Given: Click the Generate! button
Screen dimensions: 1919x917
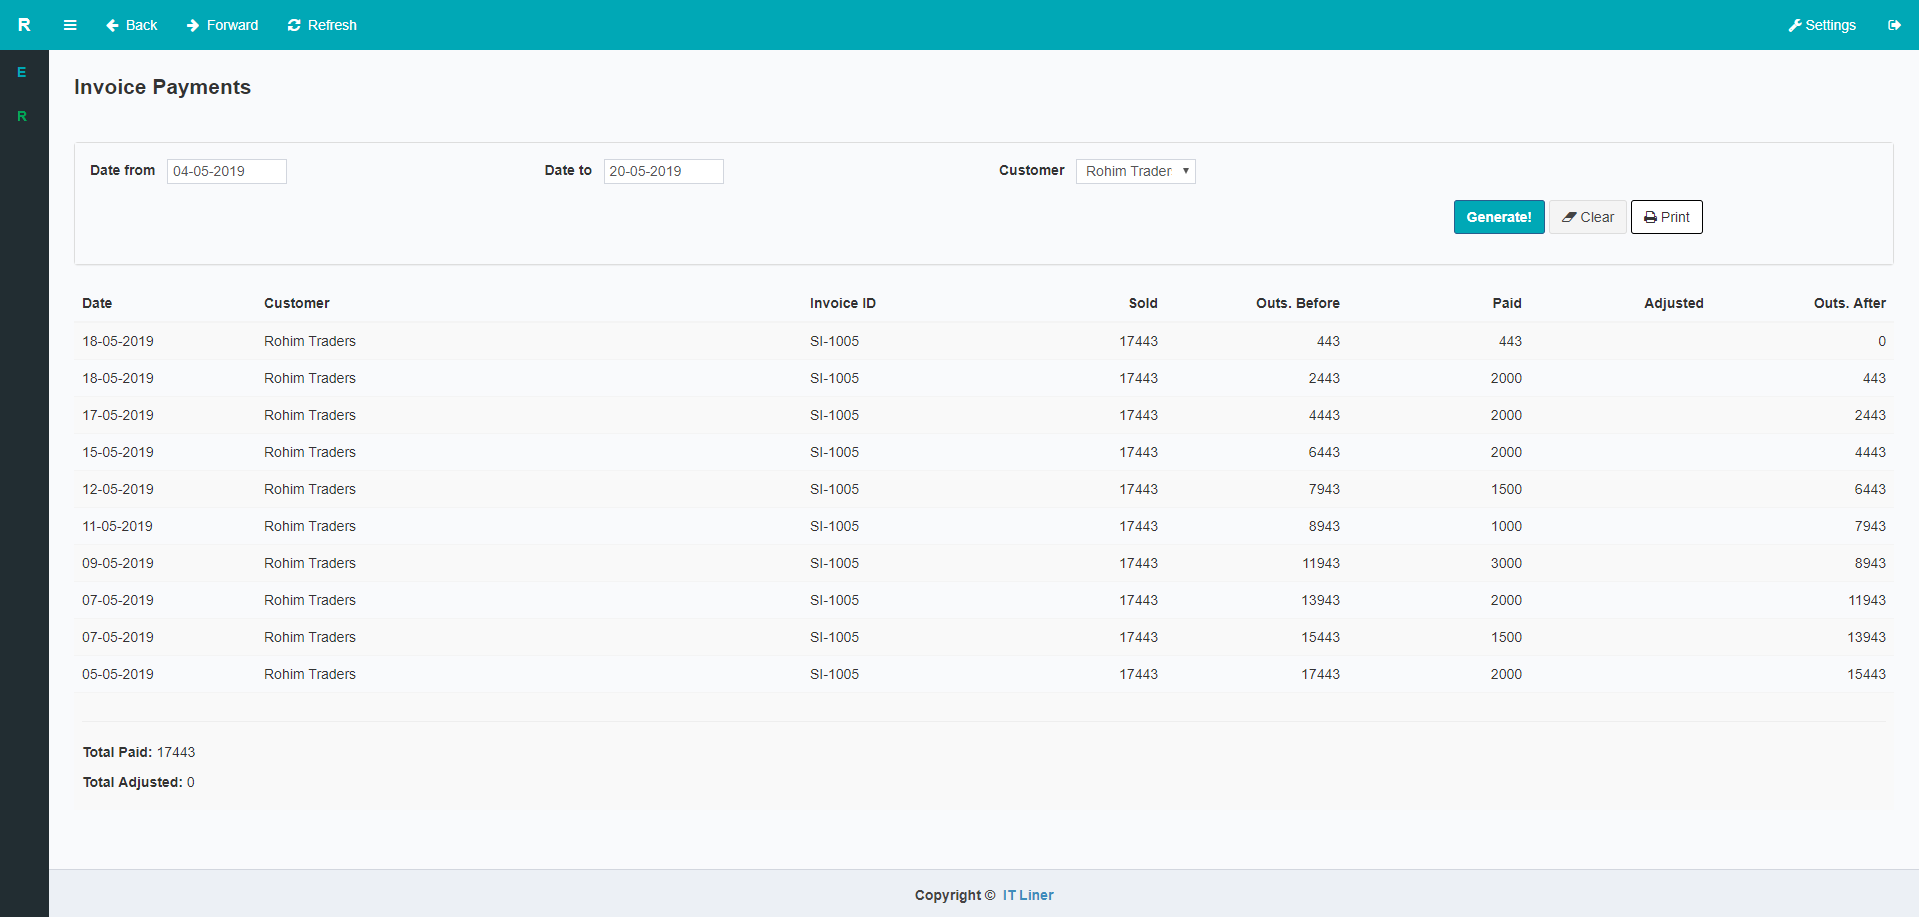Looking at the screenshot, I should 1498,216.
